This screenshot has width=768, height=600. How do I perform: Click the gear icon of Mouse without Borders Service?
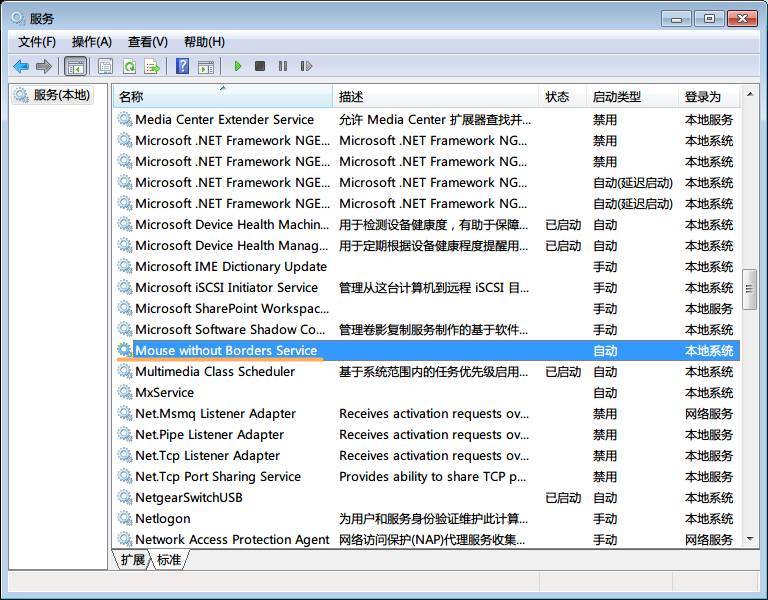pos(125,350)
